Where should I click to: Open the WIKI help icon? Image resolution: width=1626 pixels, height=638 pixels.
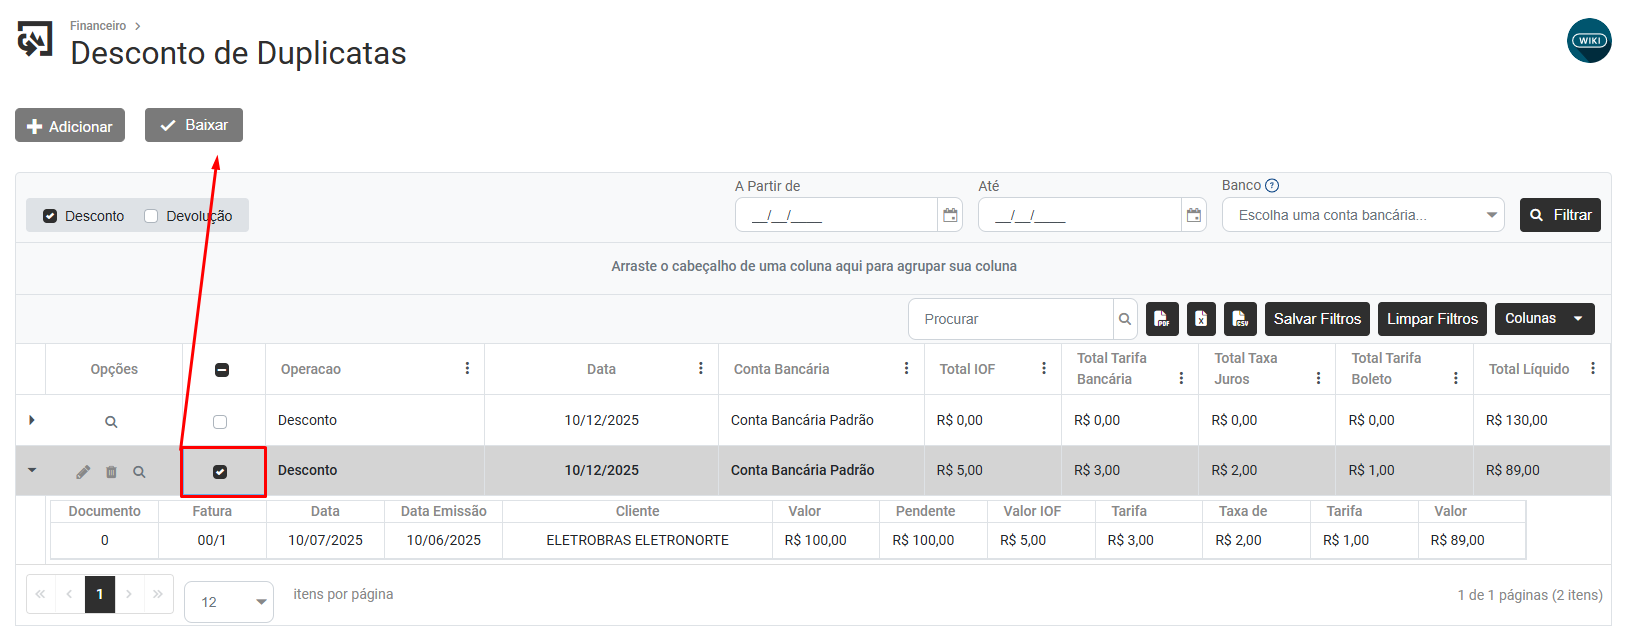click(1588, 41)
